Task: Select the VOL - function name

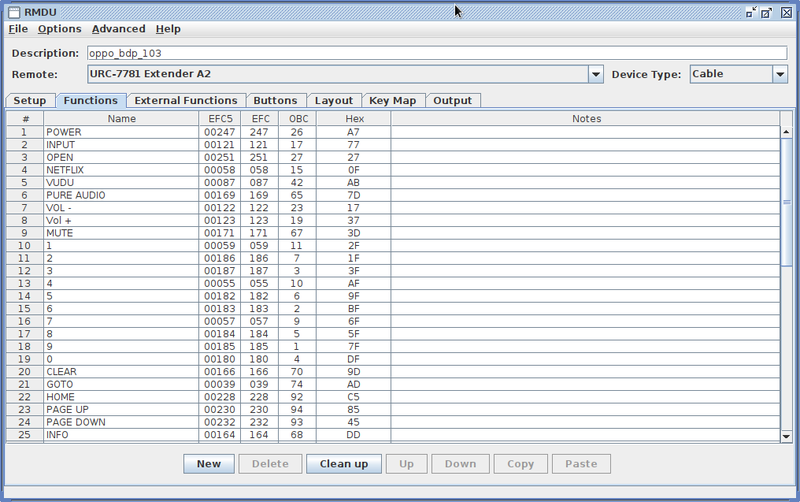Action: [x=121, y=208]
